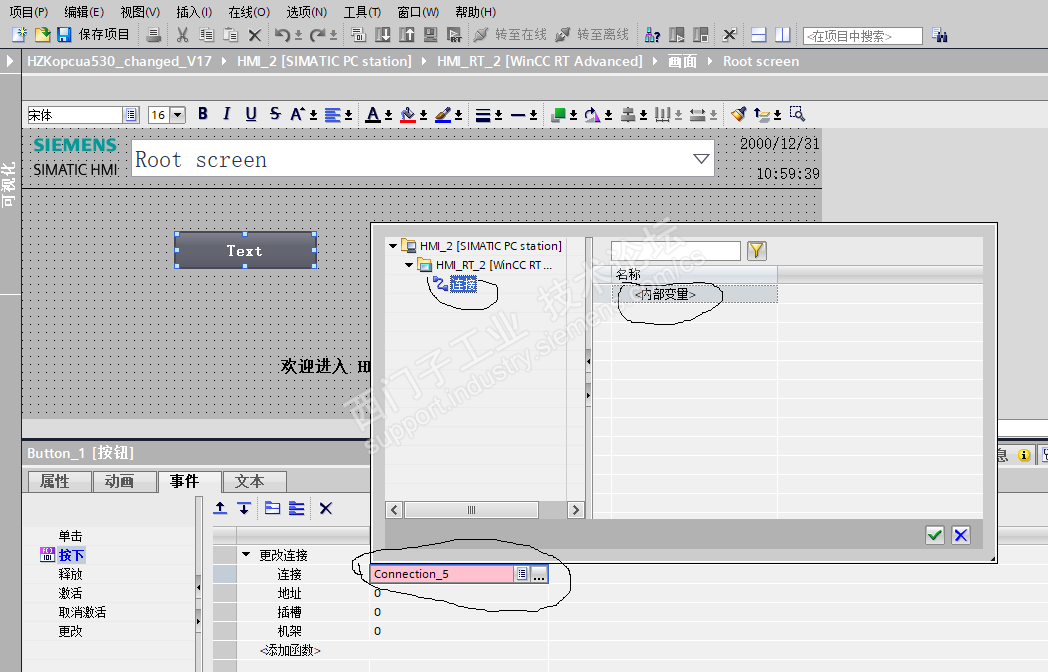Click the zoom selection magnifier icon
Screen dimensions: 1048x672
tap(797, 114)
